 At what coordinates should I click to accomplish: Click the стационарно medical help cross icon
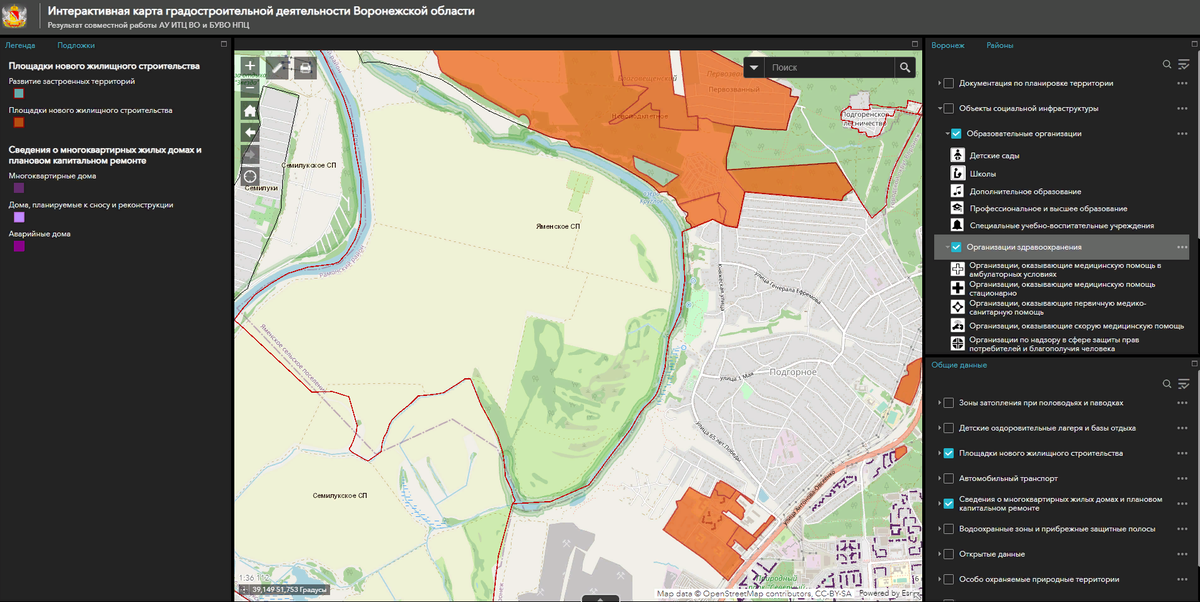pyautogui.click(x=957, y=288)
